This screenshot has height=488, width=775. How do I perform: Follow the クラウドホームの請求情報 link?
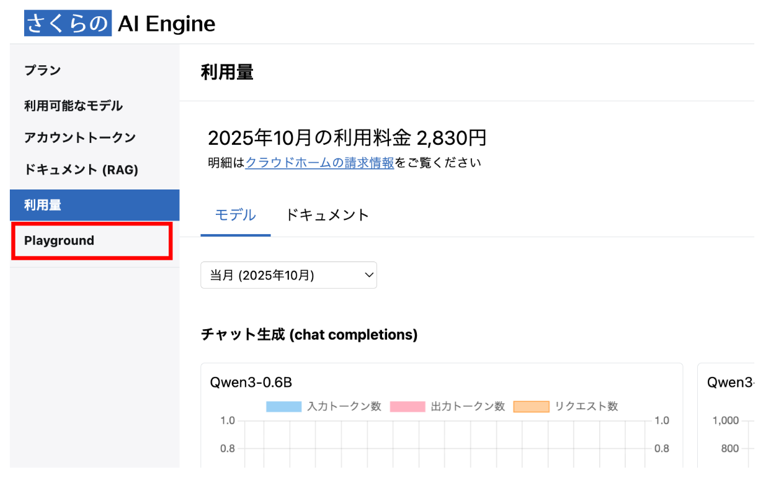point(319,163)
